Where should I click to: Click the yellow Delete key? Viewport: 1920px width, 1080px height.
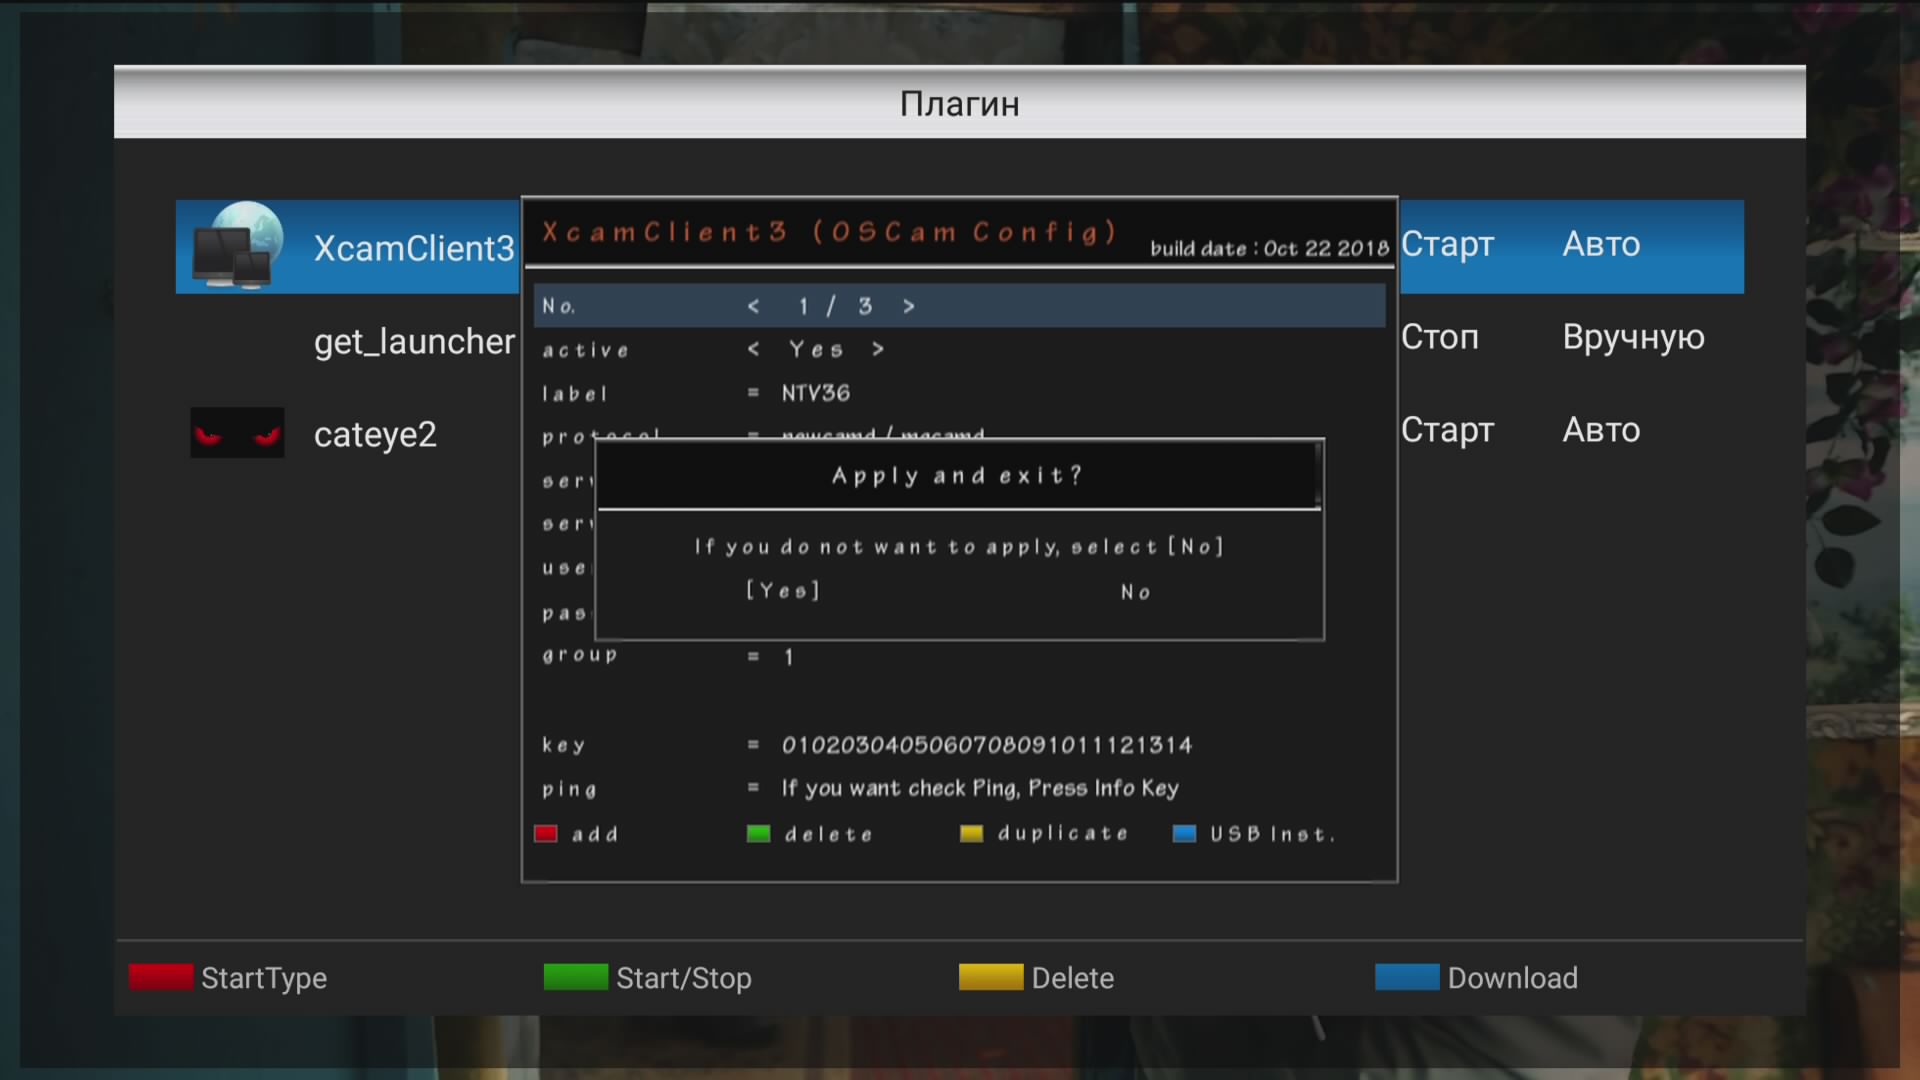[991, 977]
